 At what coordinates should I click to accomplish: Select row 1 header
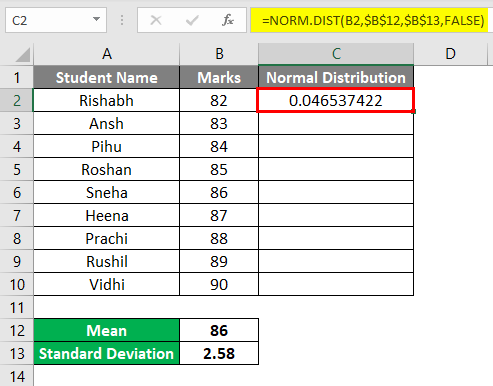17,77
